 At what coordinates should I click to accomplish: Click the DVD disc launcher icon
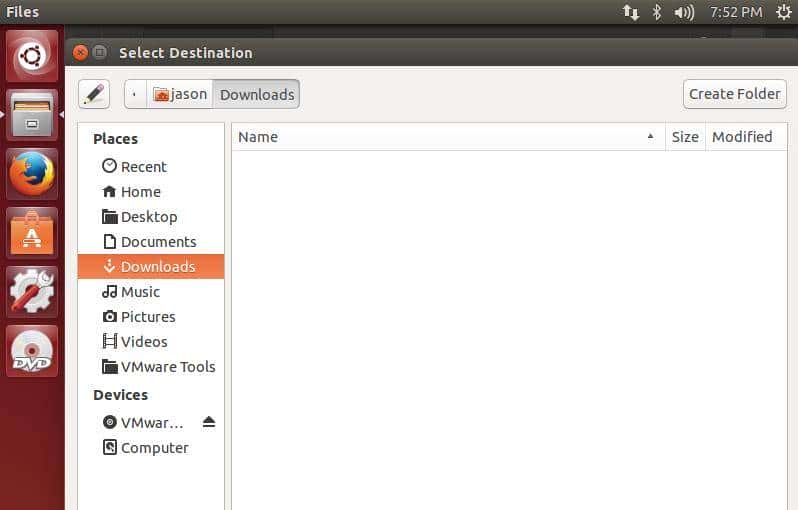click(32, 351)
